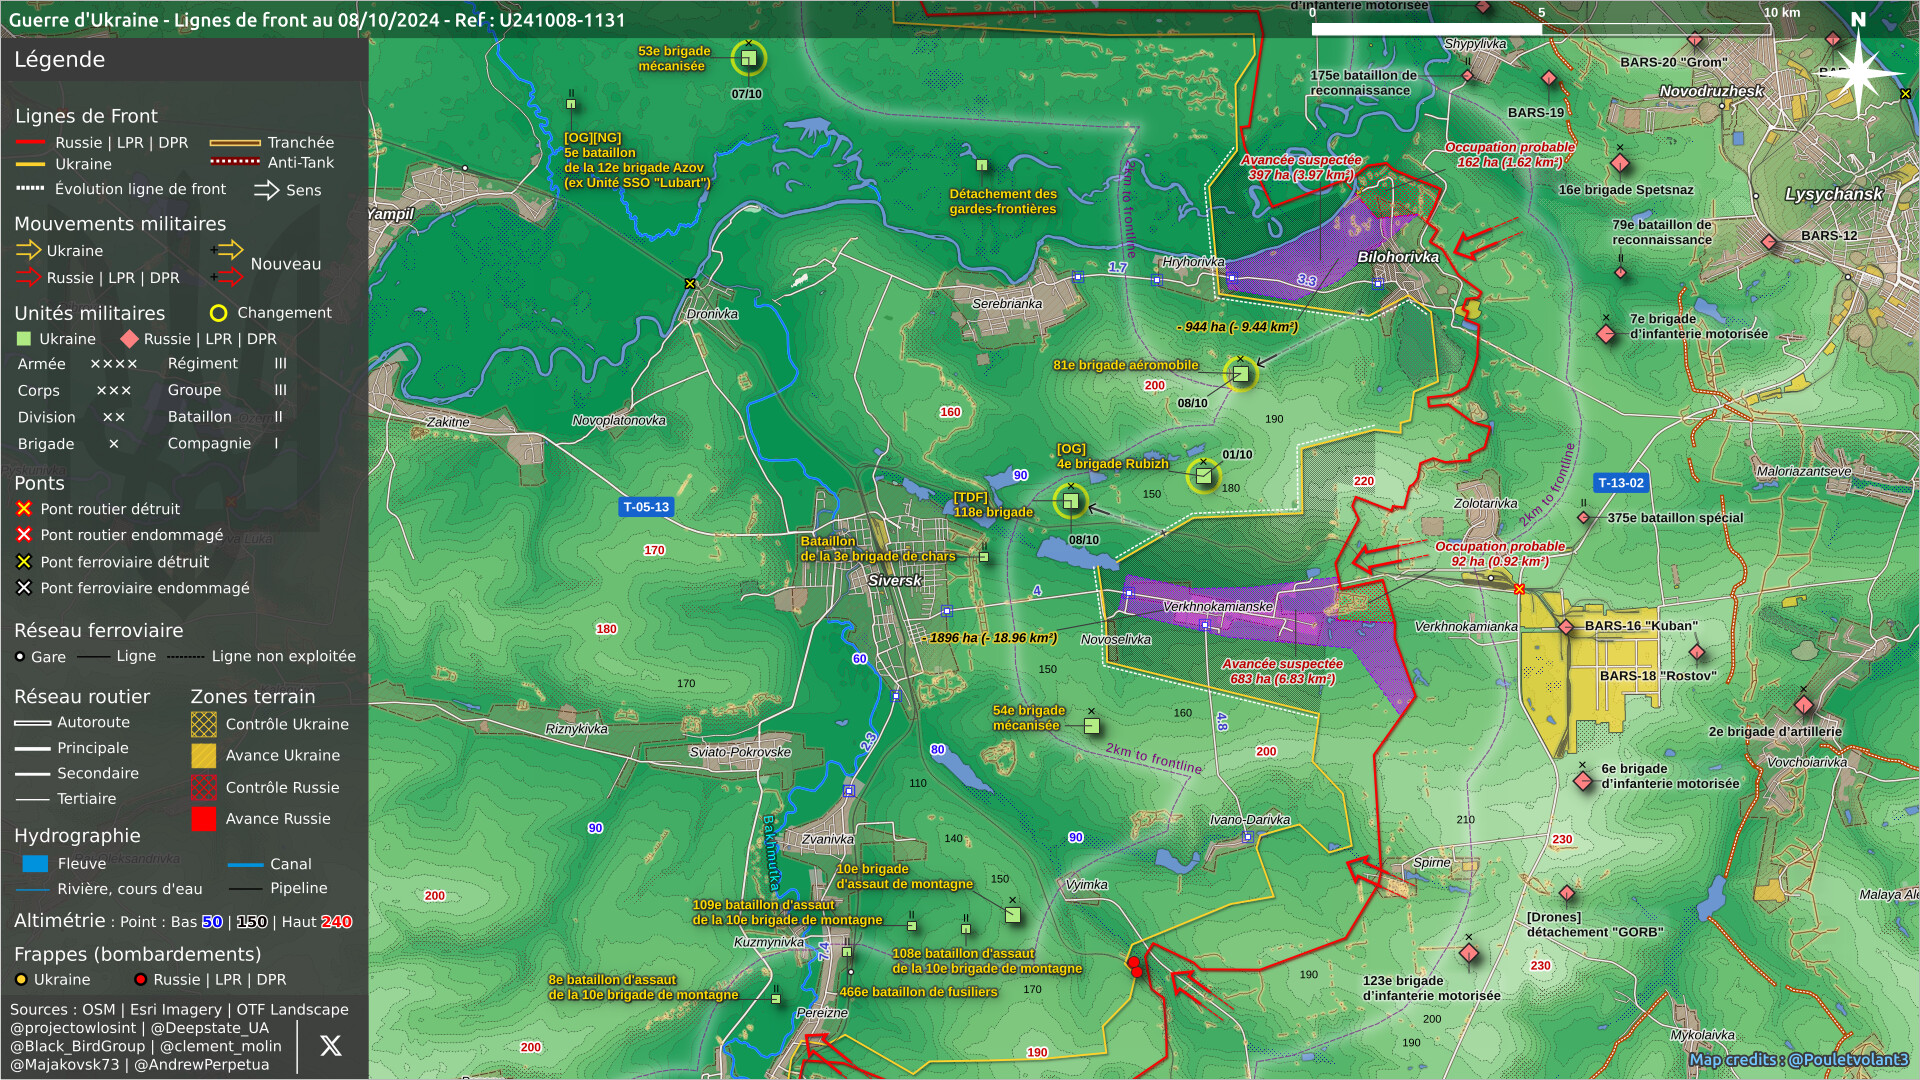Click the 118e brigade TDF unit marker
This screenshot has width=1920, height=1080.
click(x=1070, y=501)
